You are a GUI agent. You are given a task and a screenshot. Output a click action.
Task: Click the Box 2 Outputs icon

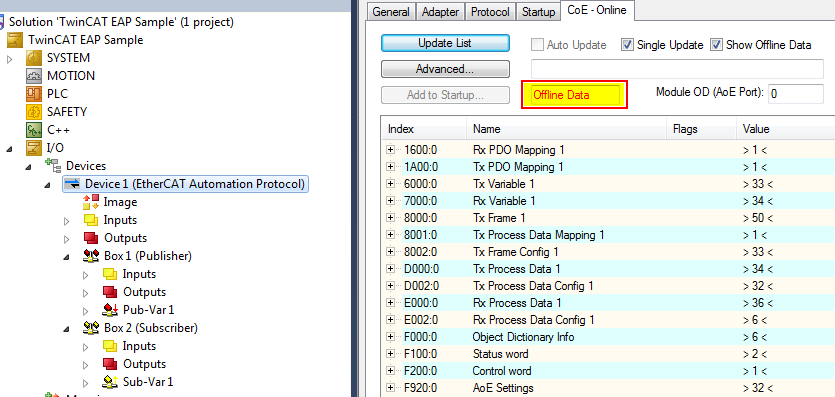[110, 364]
